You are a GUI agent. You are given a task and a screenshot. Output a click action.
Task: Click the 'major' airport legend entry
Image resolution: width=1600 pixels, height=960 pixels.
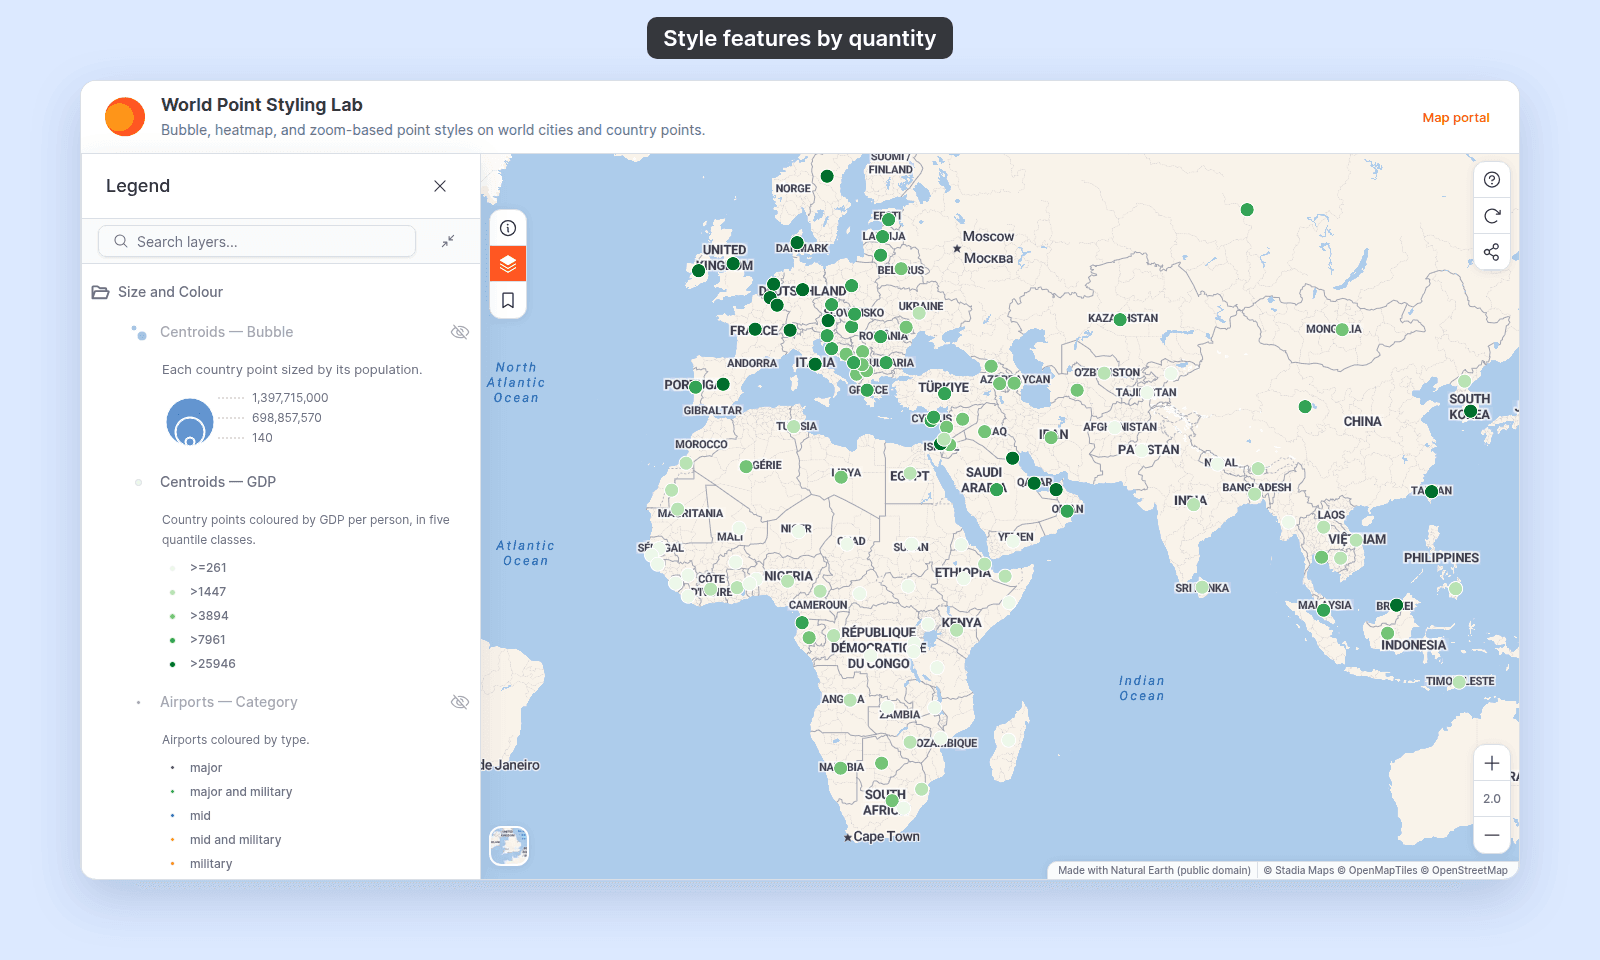[206, 768]
